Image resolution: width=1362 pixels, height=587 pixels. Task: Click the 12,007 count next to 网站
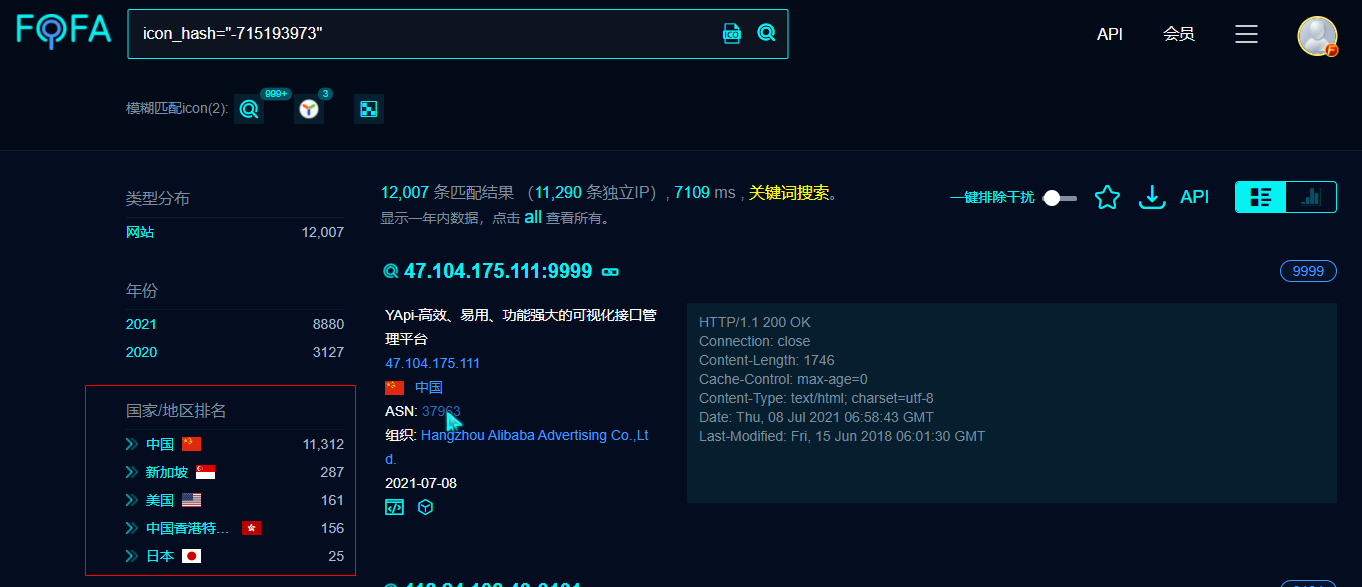click(x=323, y=232)
